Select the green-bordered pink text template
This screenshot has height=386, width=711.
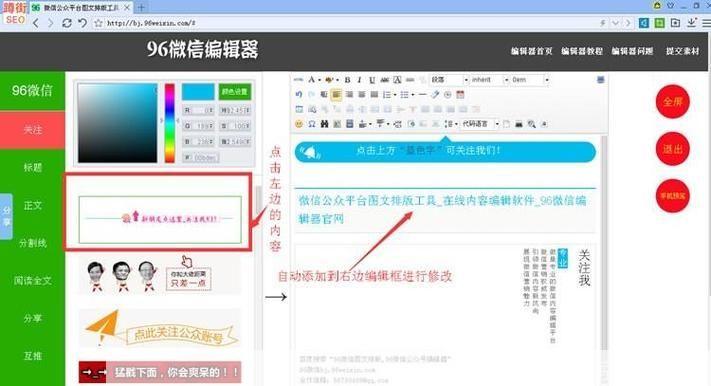(160, 219)
